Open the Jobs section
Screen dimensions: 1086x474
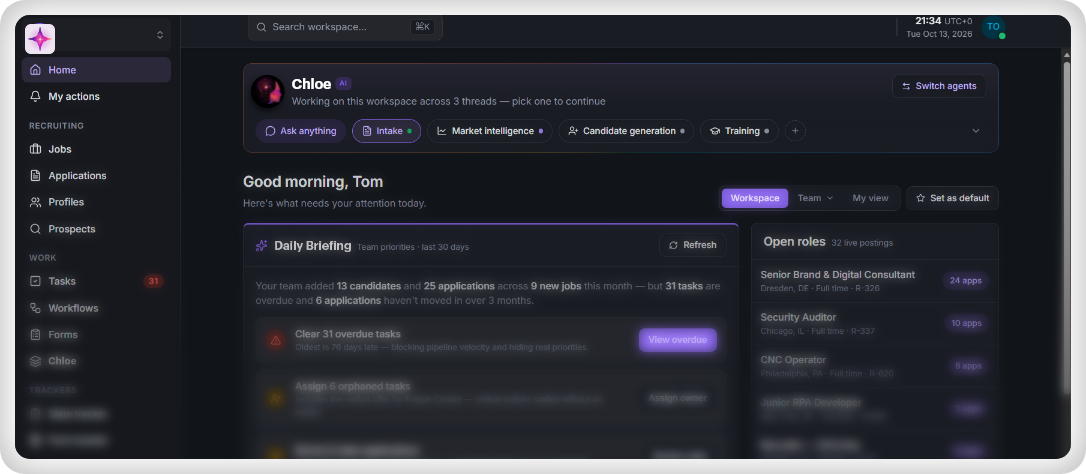(x=96, y=149)
